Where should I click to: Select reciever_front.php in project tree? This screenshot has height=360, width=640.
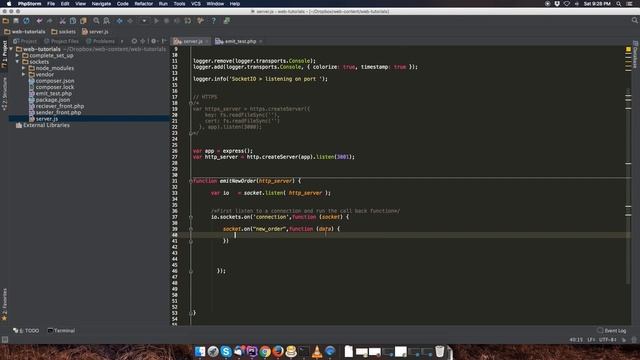tap(56, 106)
